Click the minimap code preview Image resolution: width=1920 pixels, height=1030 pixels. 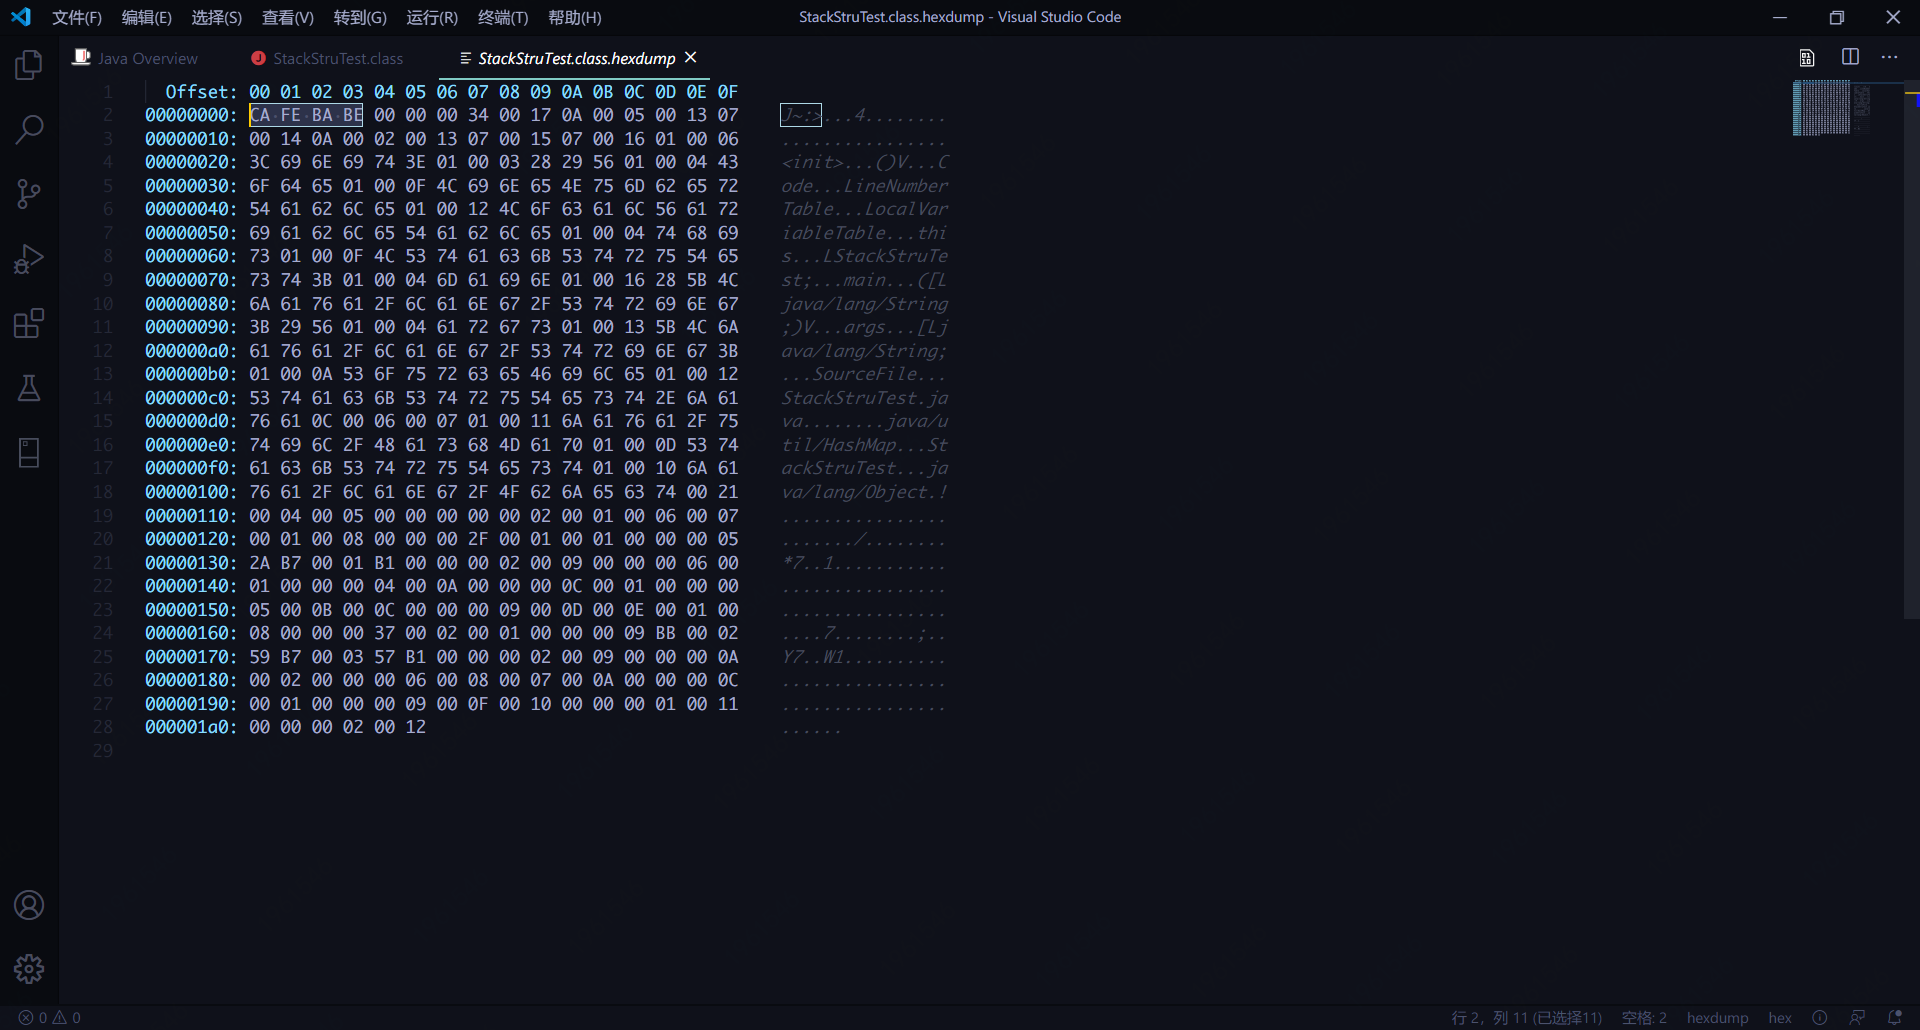click(1831, 108)
